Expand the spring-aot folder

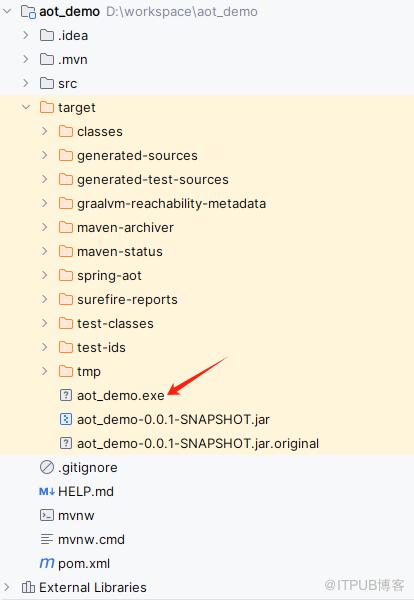[x=45, y=275]
